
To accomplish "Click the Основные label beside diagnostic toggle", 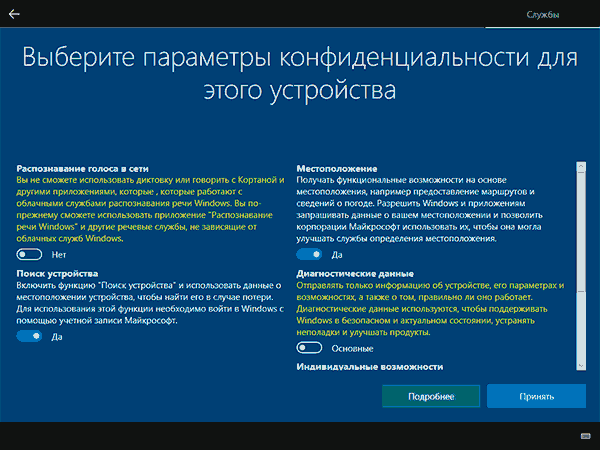I will pyautogui.click(x=352, y=348).
